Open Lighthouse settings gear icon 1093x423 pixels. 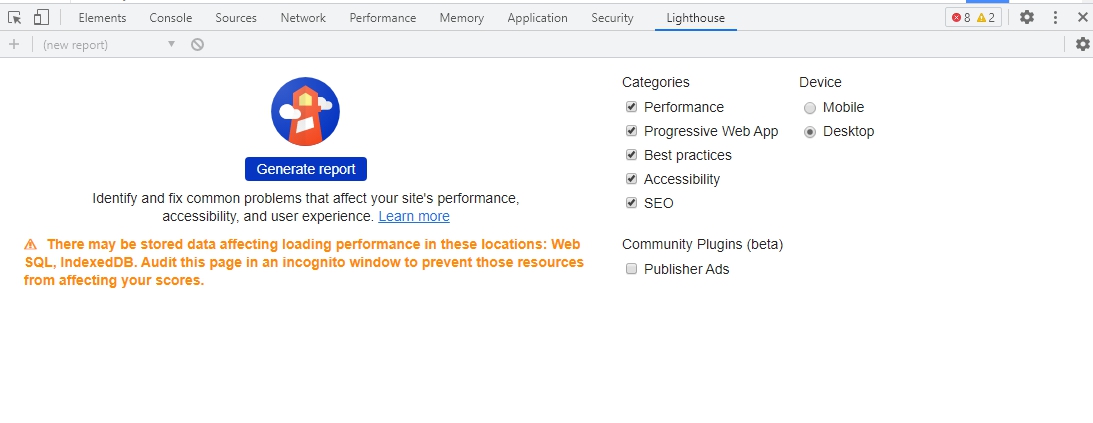1082,44
